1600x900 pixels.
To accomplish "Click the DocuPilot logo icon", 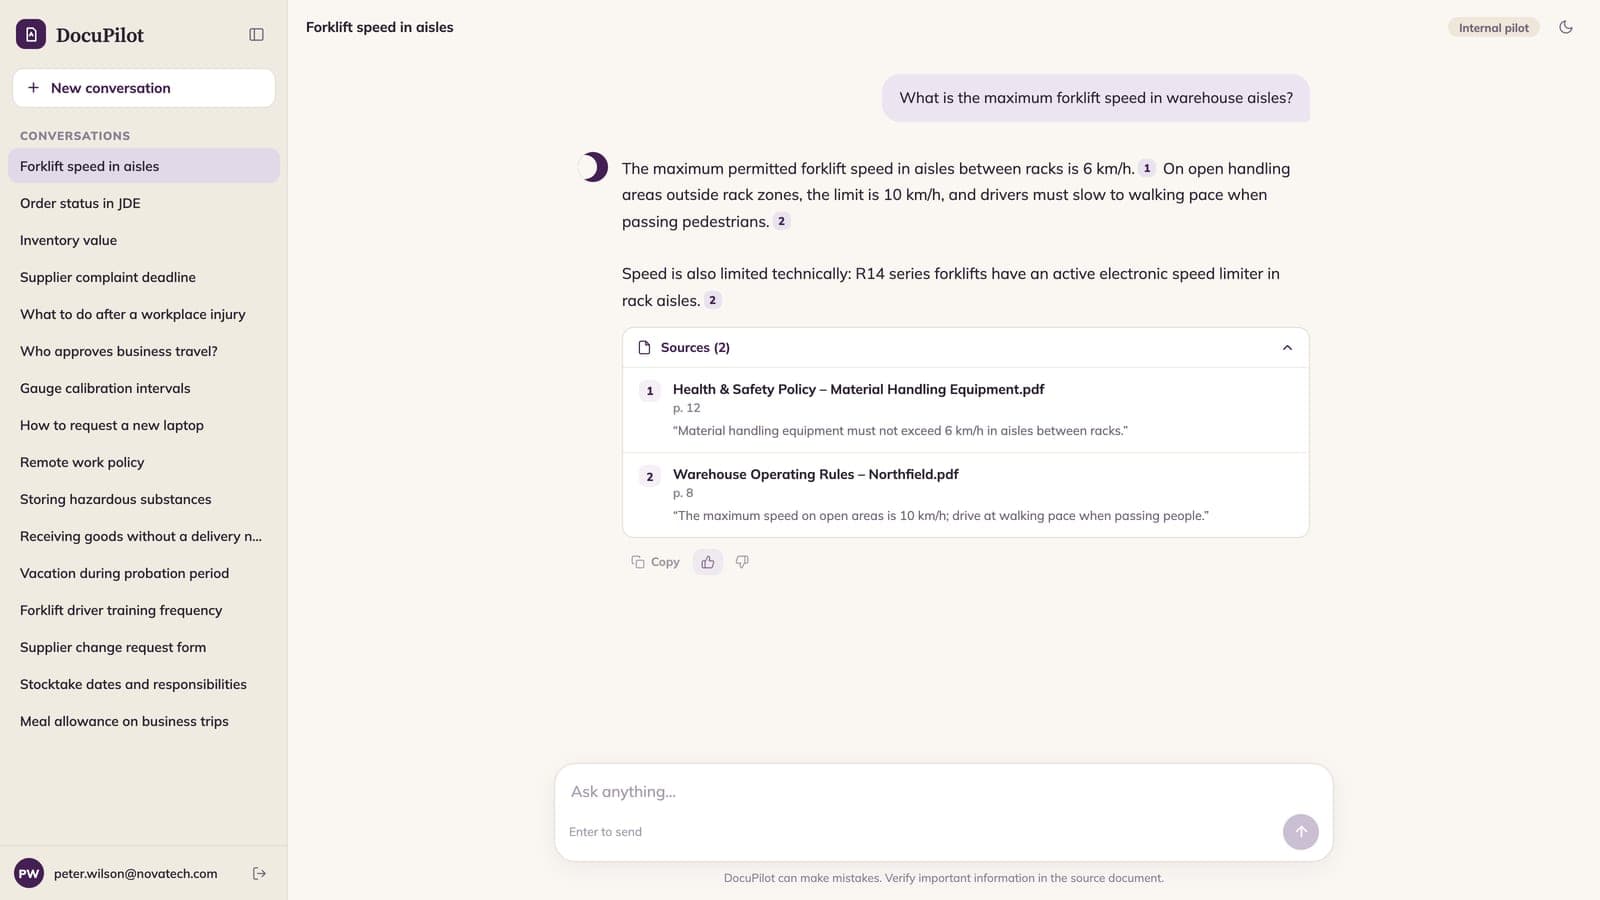I will click(x=31, y=35).
